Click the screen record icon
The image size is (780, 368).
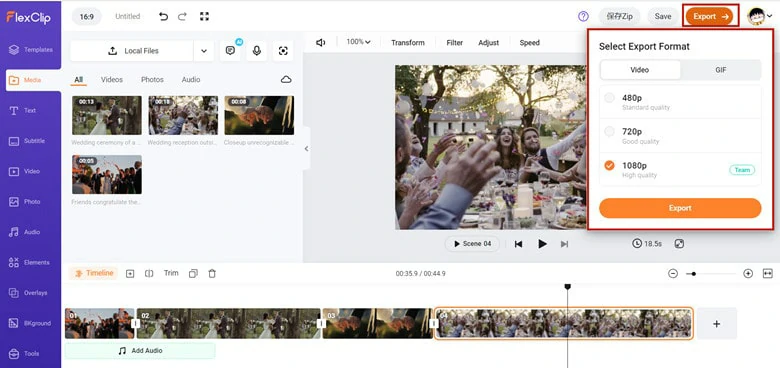[283, 51]
